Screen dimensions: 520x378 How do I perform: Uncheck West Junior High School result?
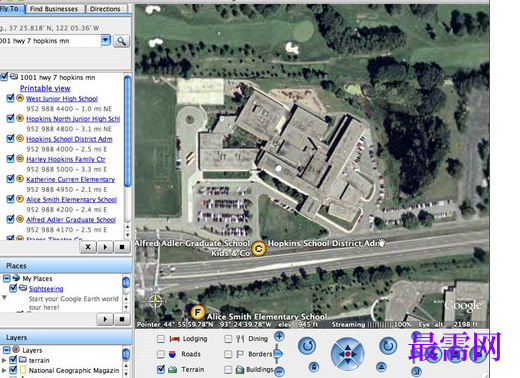coord(10,98)
